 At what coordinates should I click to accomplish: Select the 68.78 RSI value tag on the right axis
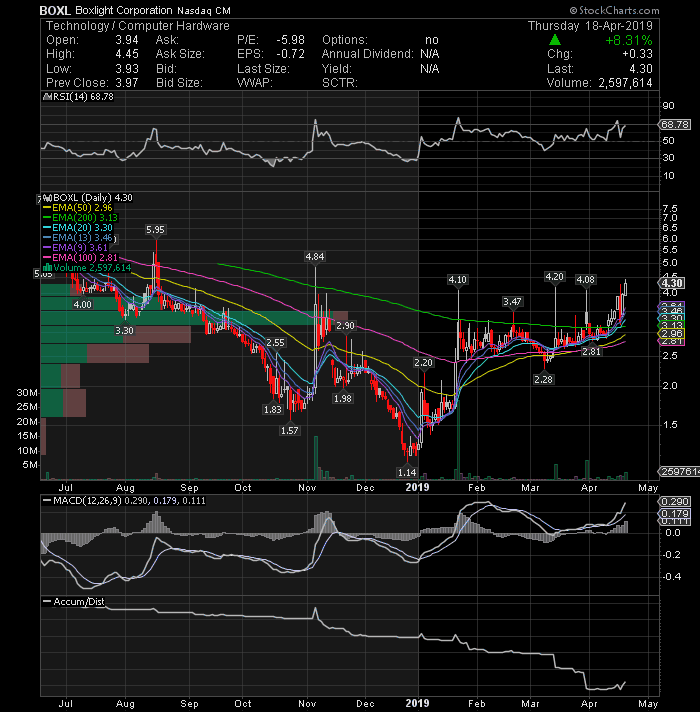click(675, 124)
